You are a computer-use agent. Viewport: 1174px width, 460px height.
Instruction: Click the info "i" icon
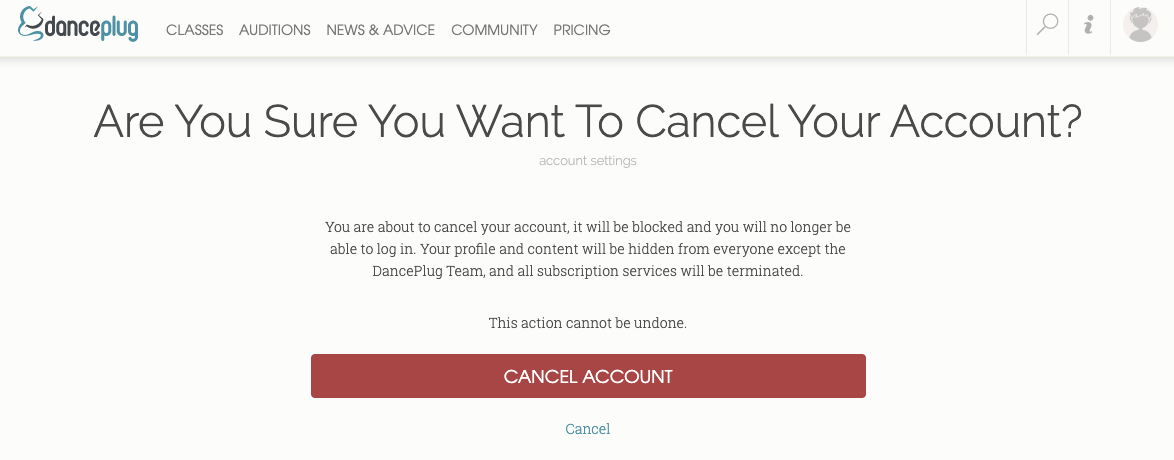(x=1089, y=25)
